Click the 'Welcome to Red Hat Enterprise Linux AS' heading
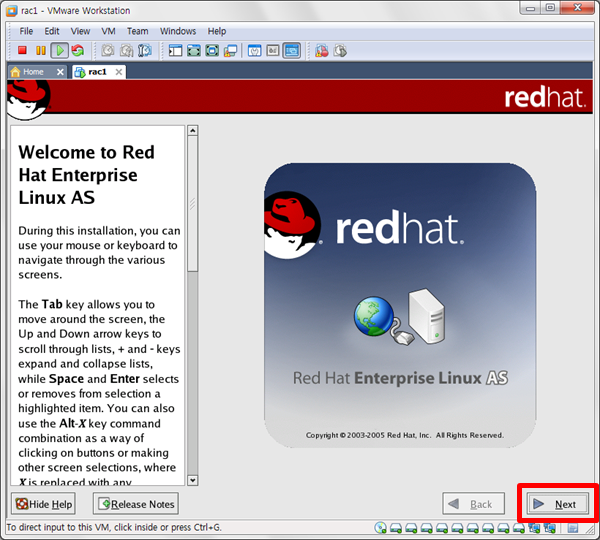This screenshot has width=600, height=540. tap(86, 175)
